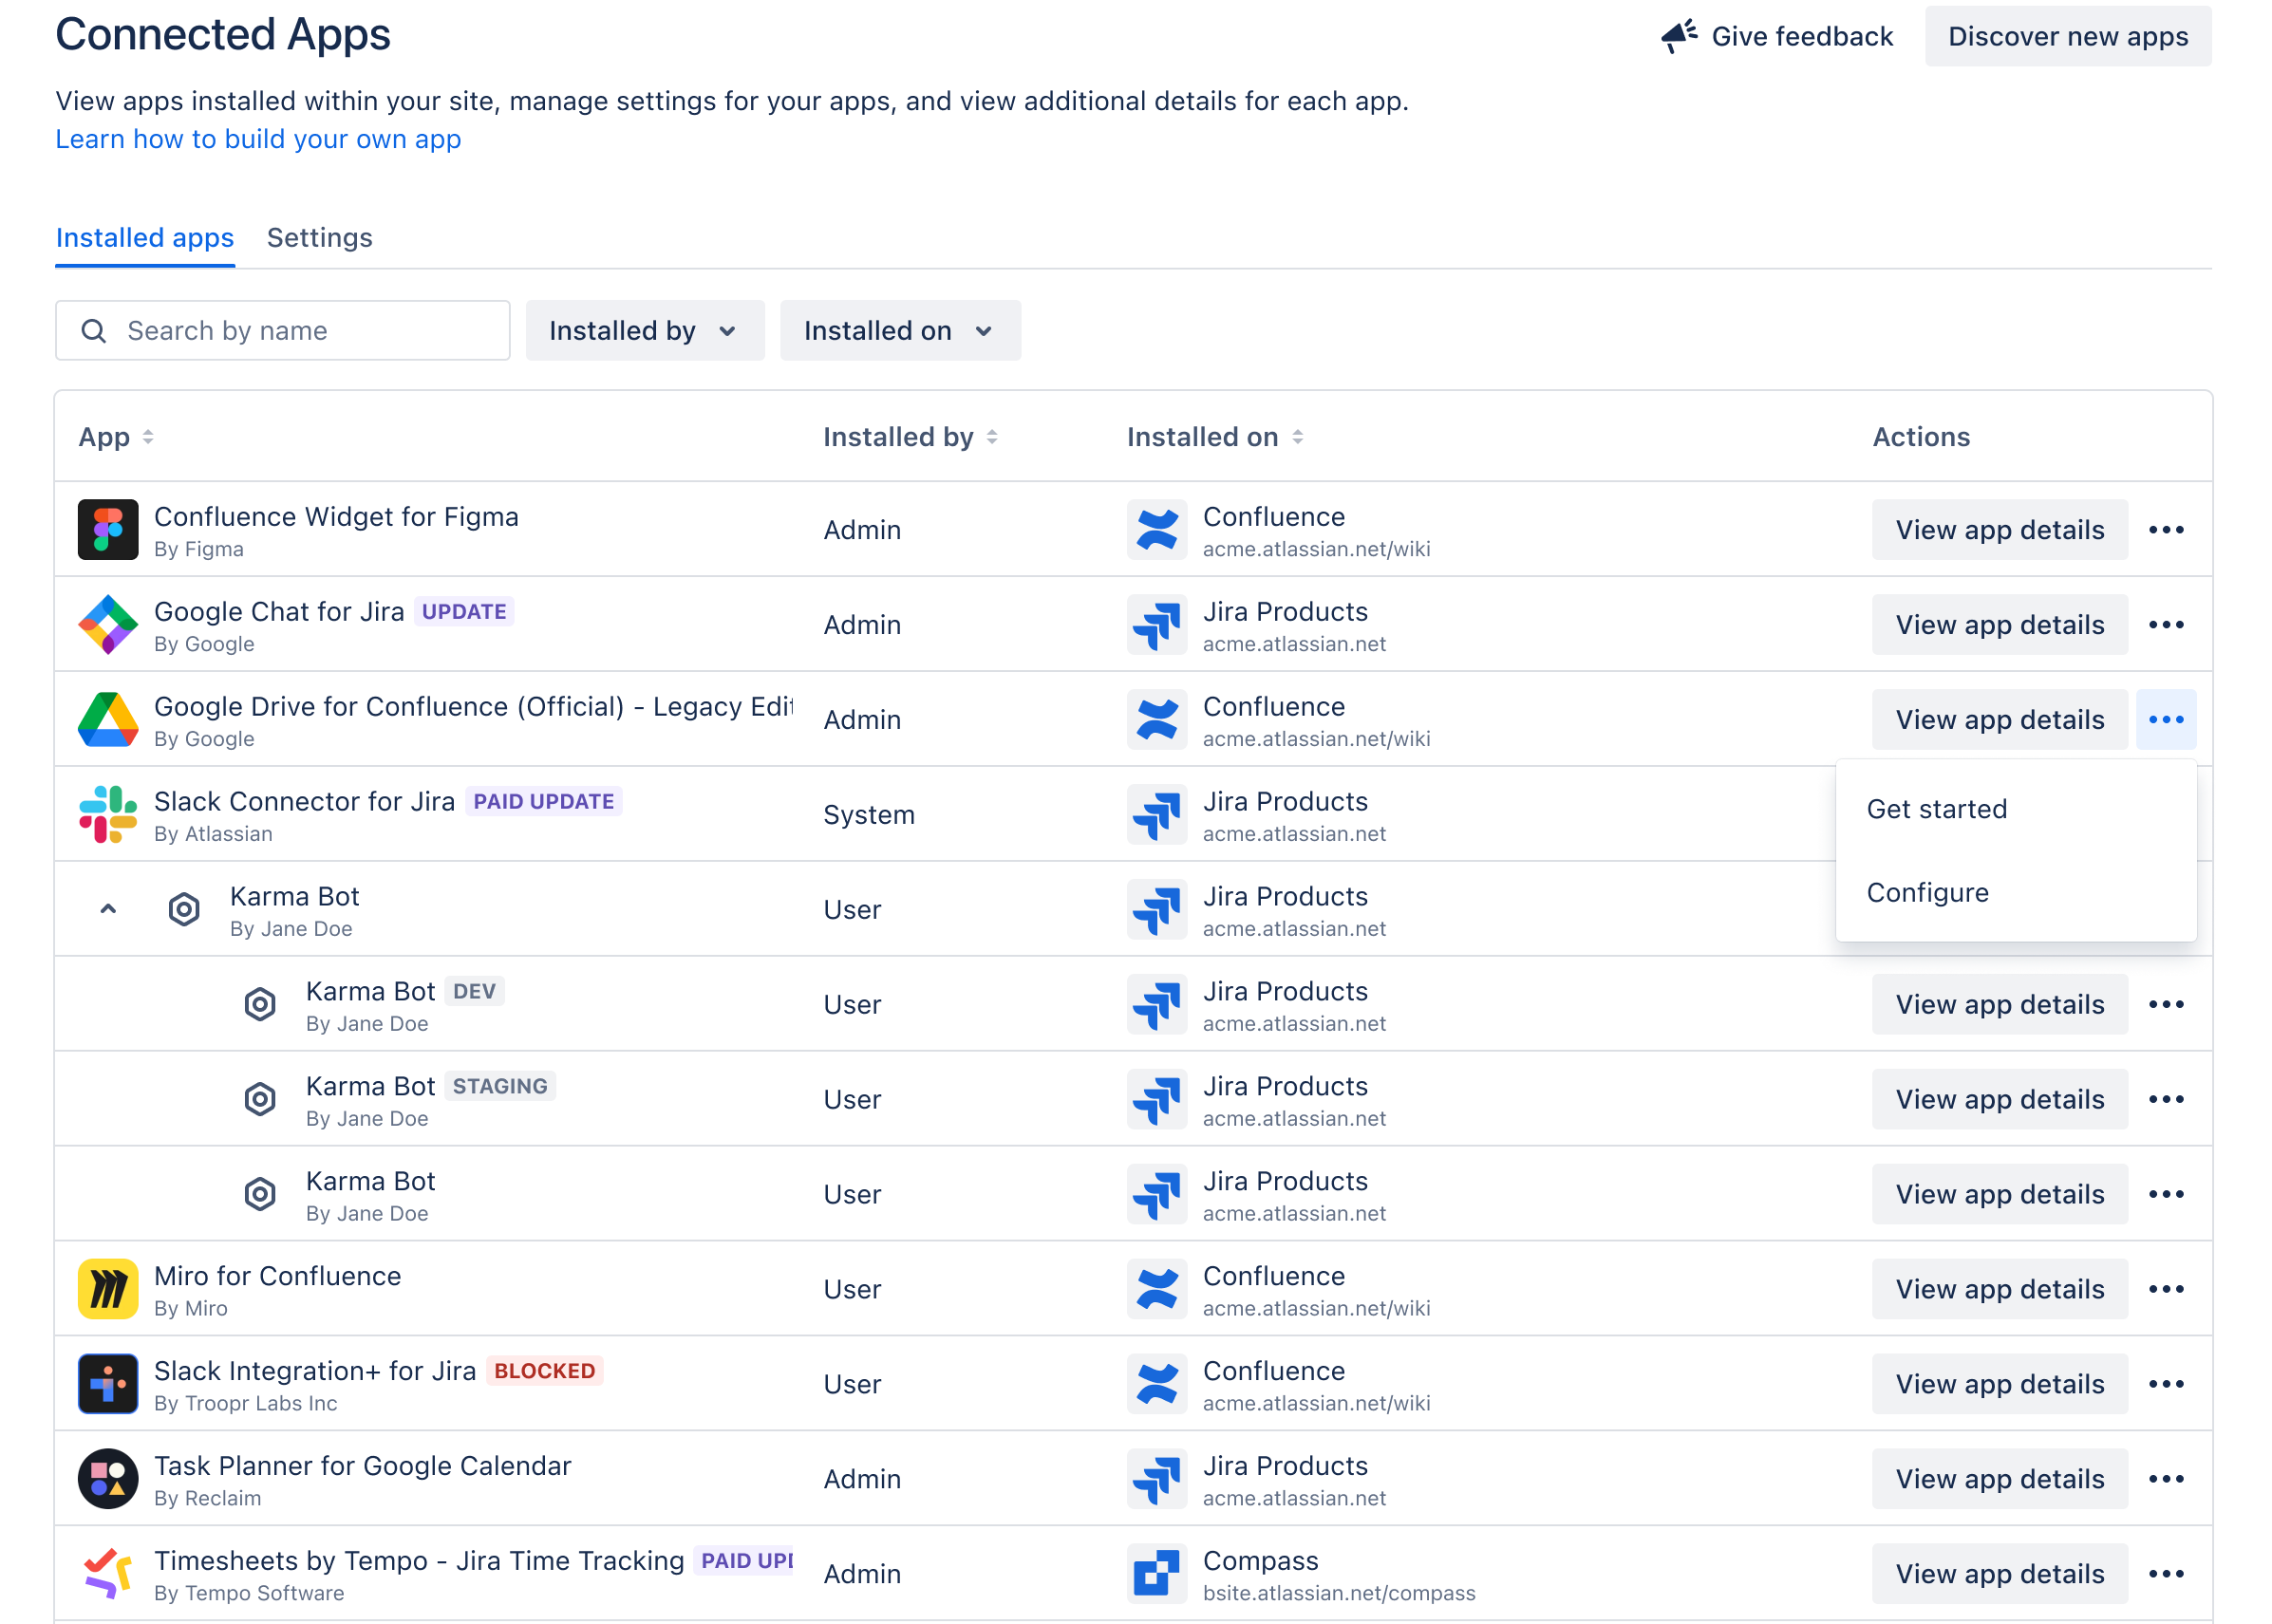This screenshot has width=2272, height=1624.
Task: Switch to the Installed apps tab
Action: click(145, 238)
